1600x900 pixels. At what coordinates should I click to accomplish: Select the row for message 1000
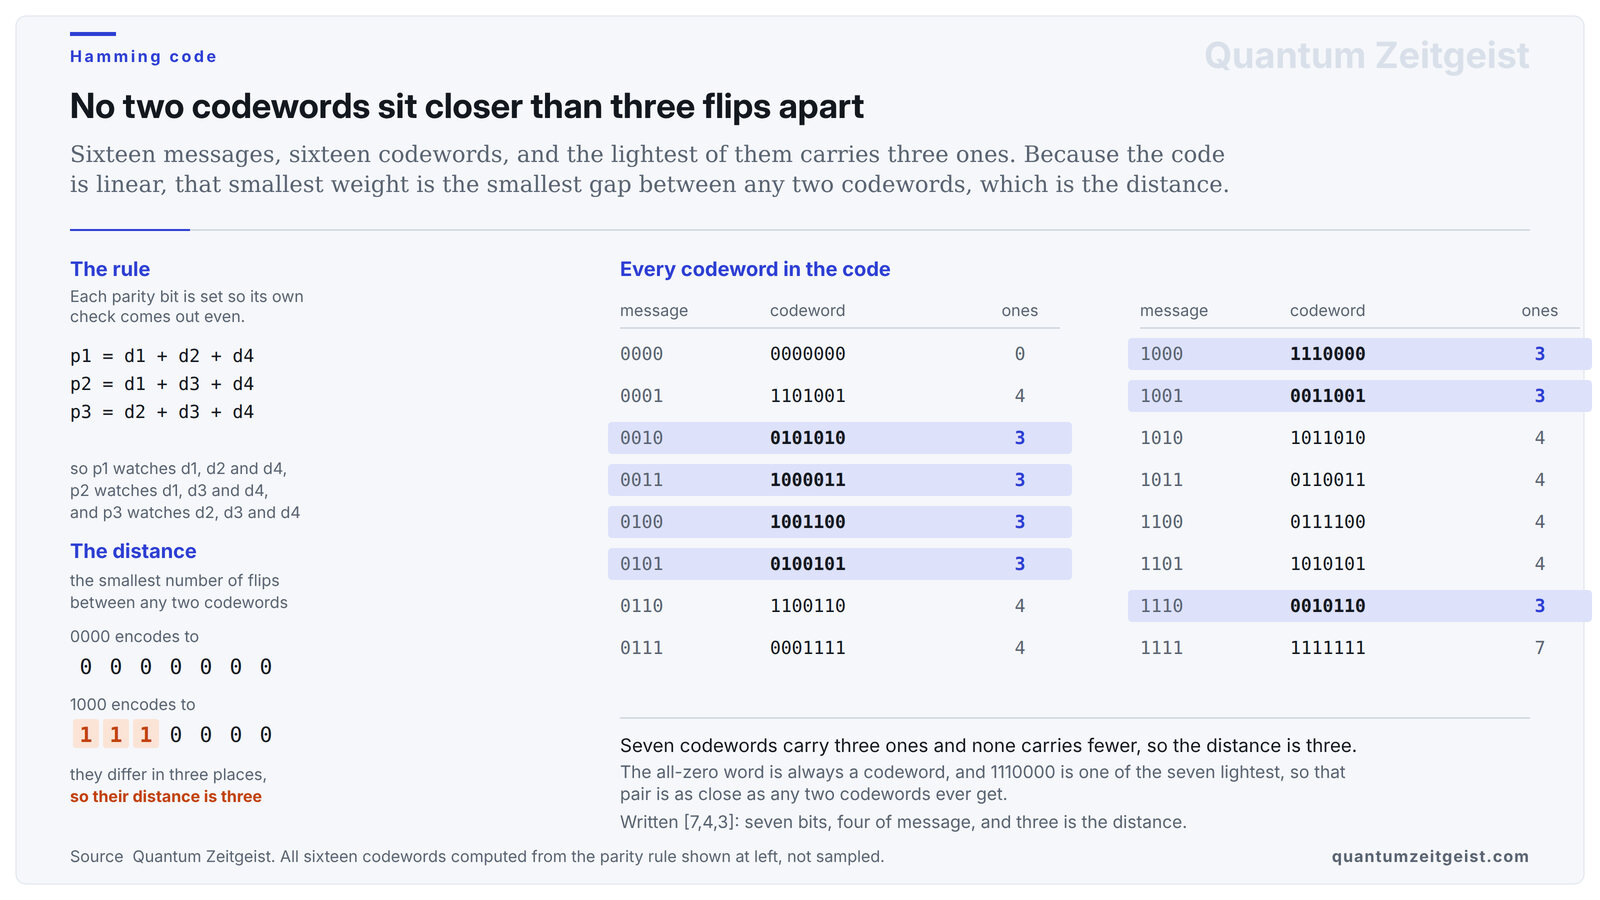pyautogui.click(x=1360, y=354)
